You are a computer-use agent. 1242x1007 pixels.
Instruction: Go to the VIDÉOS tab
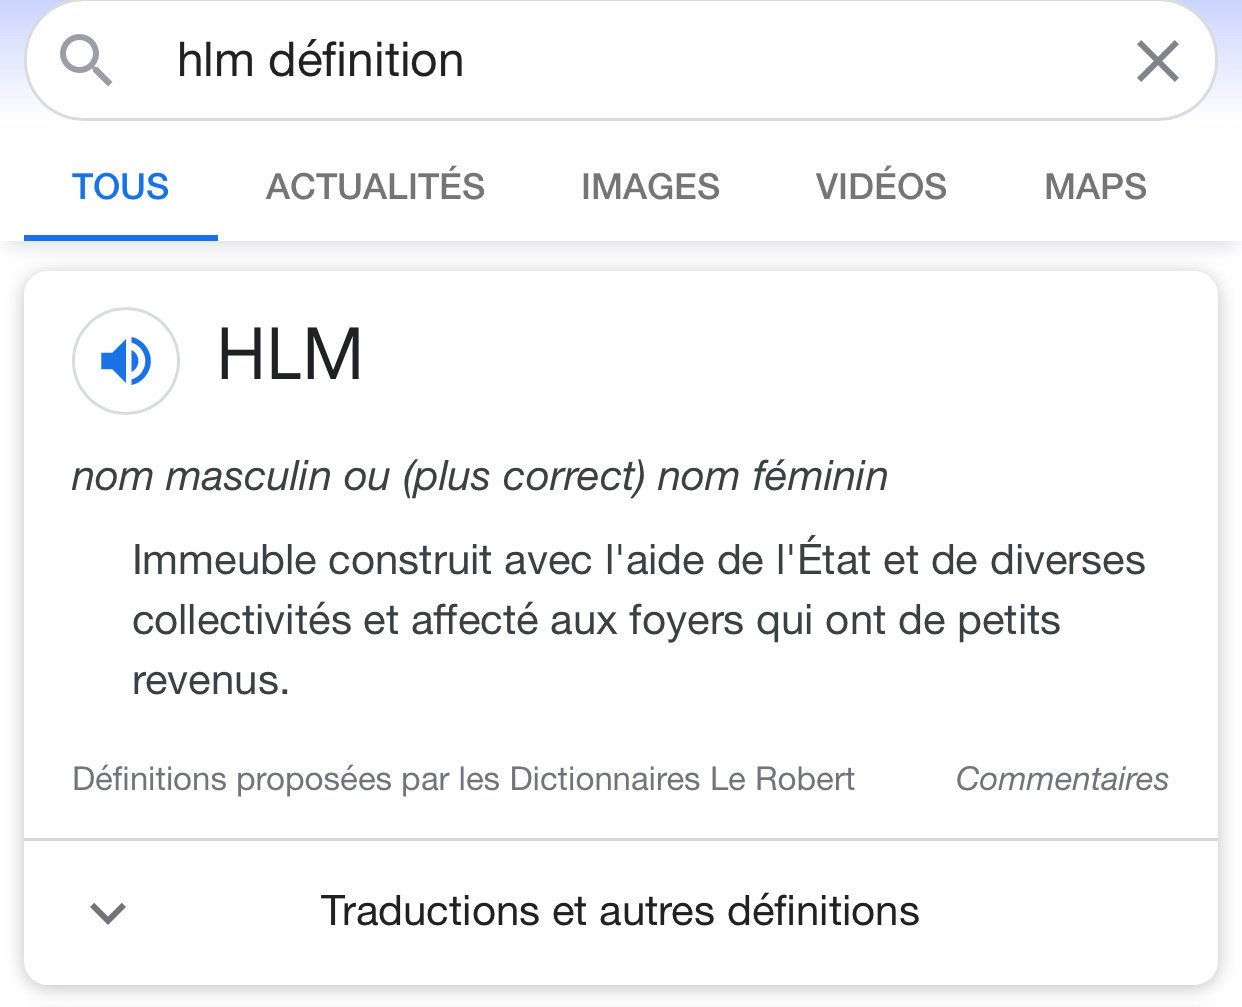pyautogui.click(x=881, y=187)
